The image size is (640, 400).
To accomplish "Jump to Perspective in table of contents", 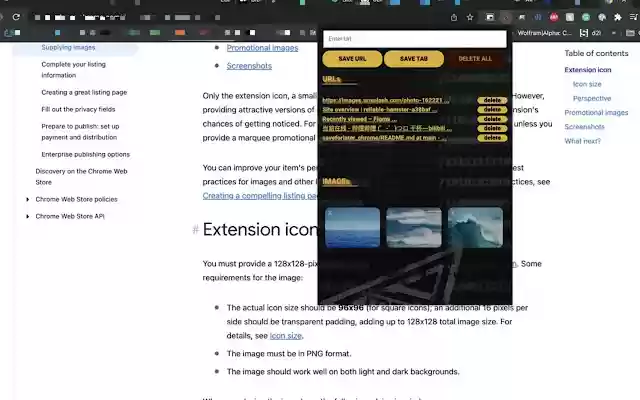I will 592,98.
